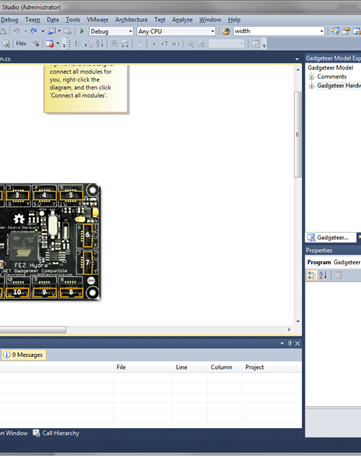
Task: Click Property Pages icon in Properties panel
Action: point(338,275)
